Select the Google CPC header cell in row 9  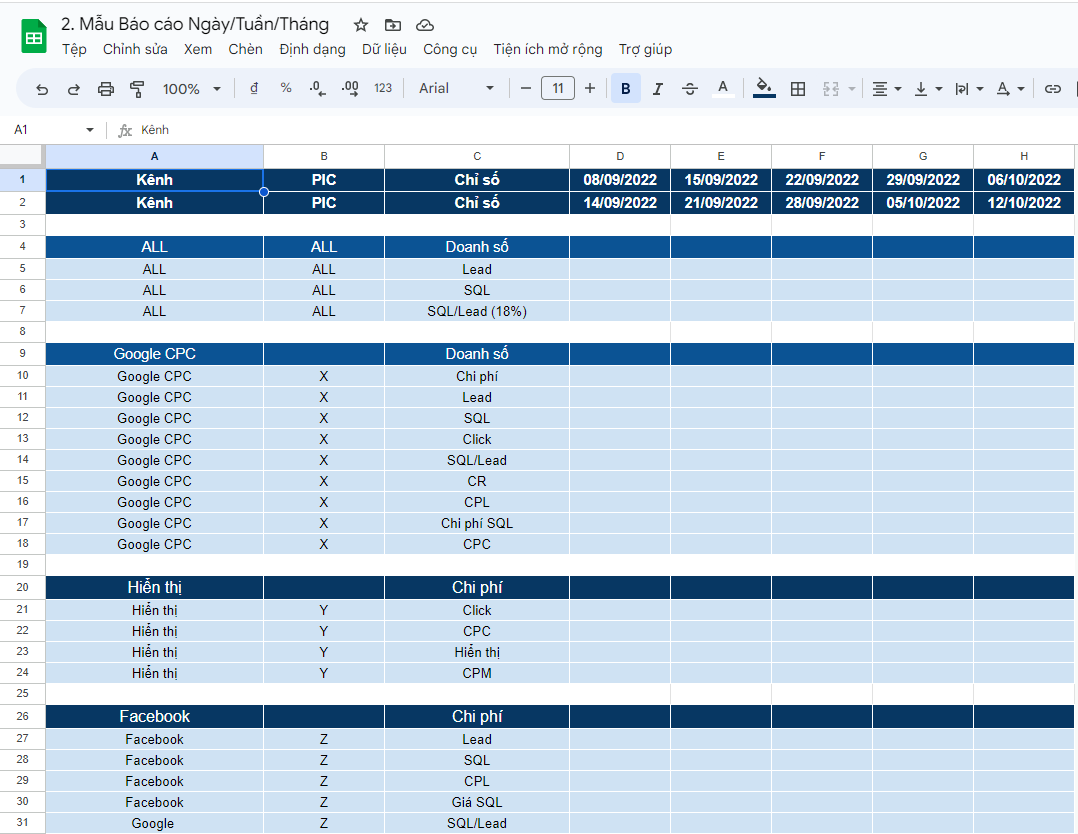tap(154, 353)
